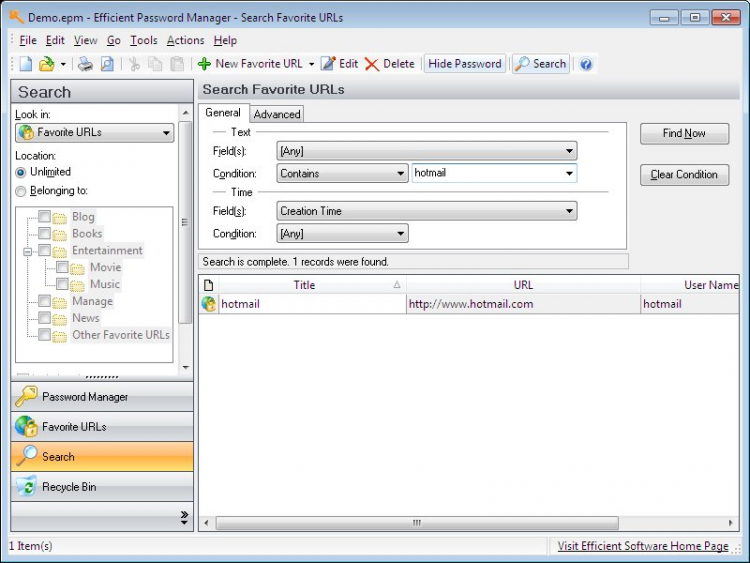Switch to the General tab
This screenshot has width=750, height=563.
(x=223, y=113)
